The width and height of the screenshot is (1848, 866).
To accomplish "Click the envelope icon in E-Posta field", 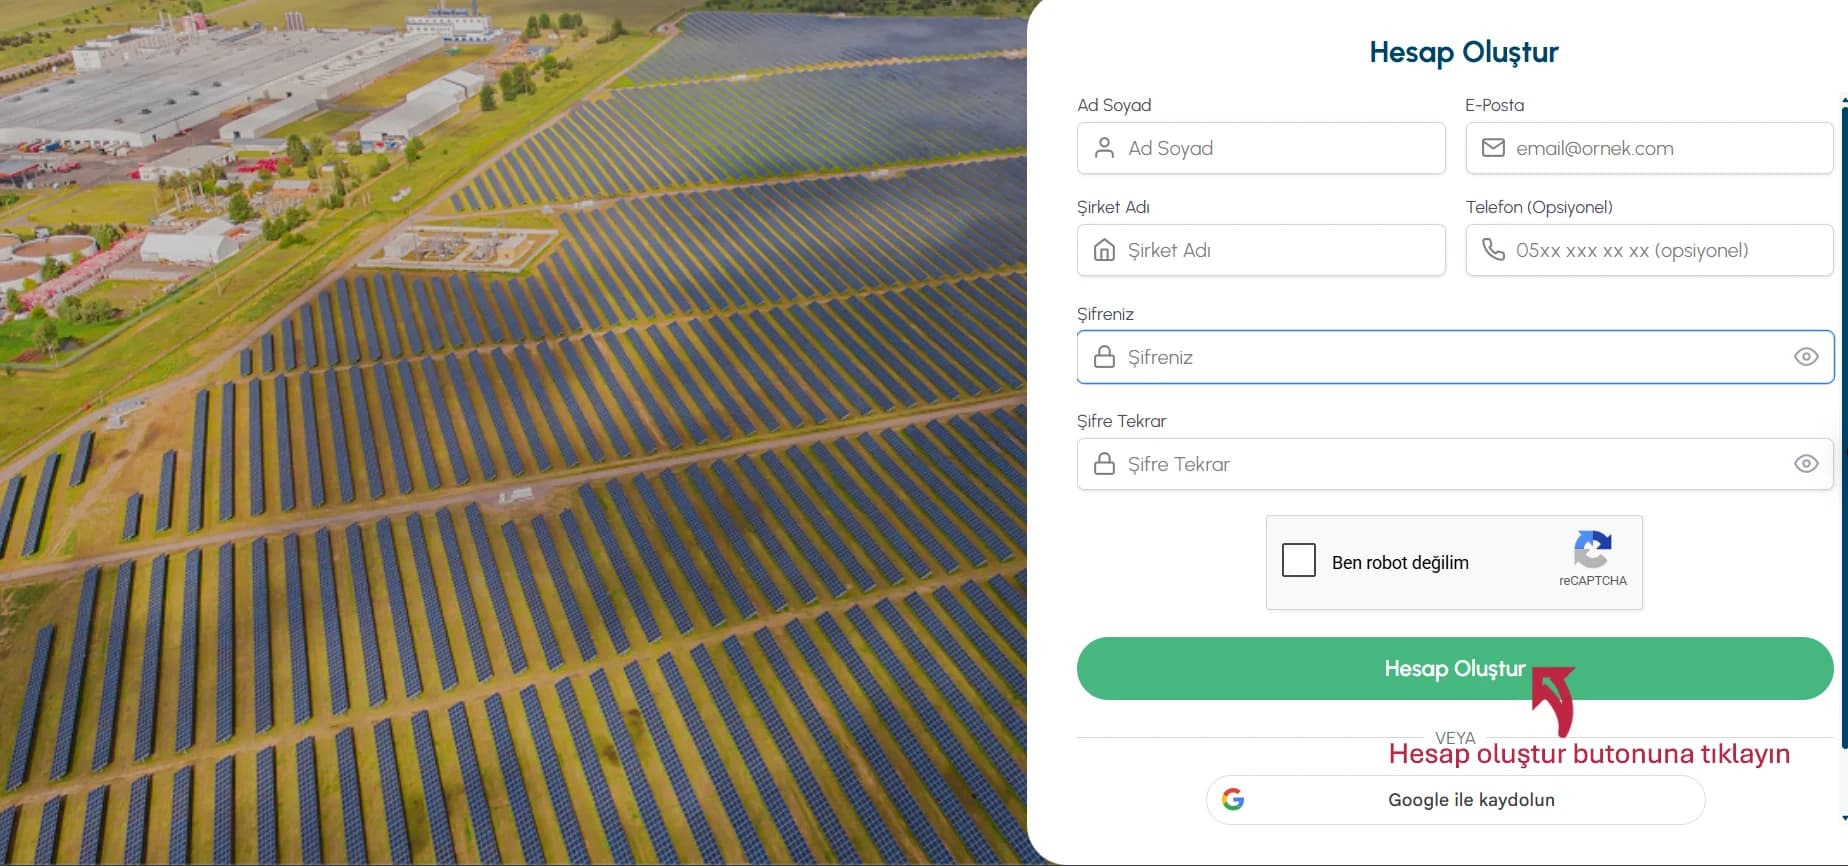I will pyautogui.click(x=1493, y=148).
